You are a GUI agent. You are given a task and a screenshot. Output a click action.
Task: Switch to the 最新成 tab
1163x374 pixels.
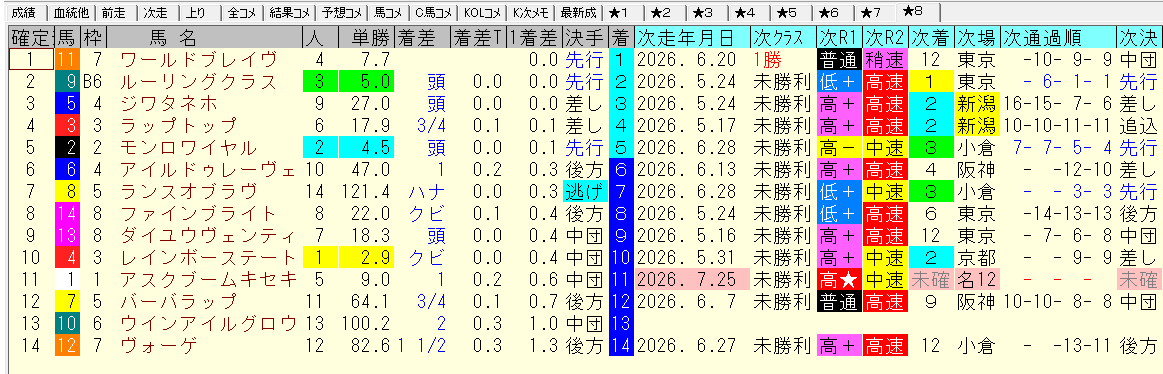pos(578,12)
